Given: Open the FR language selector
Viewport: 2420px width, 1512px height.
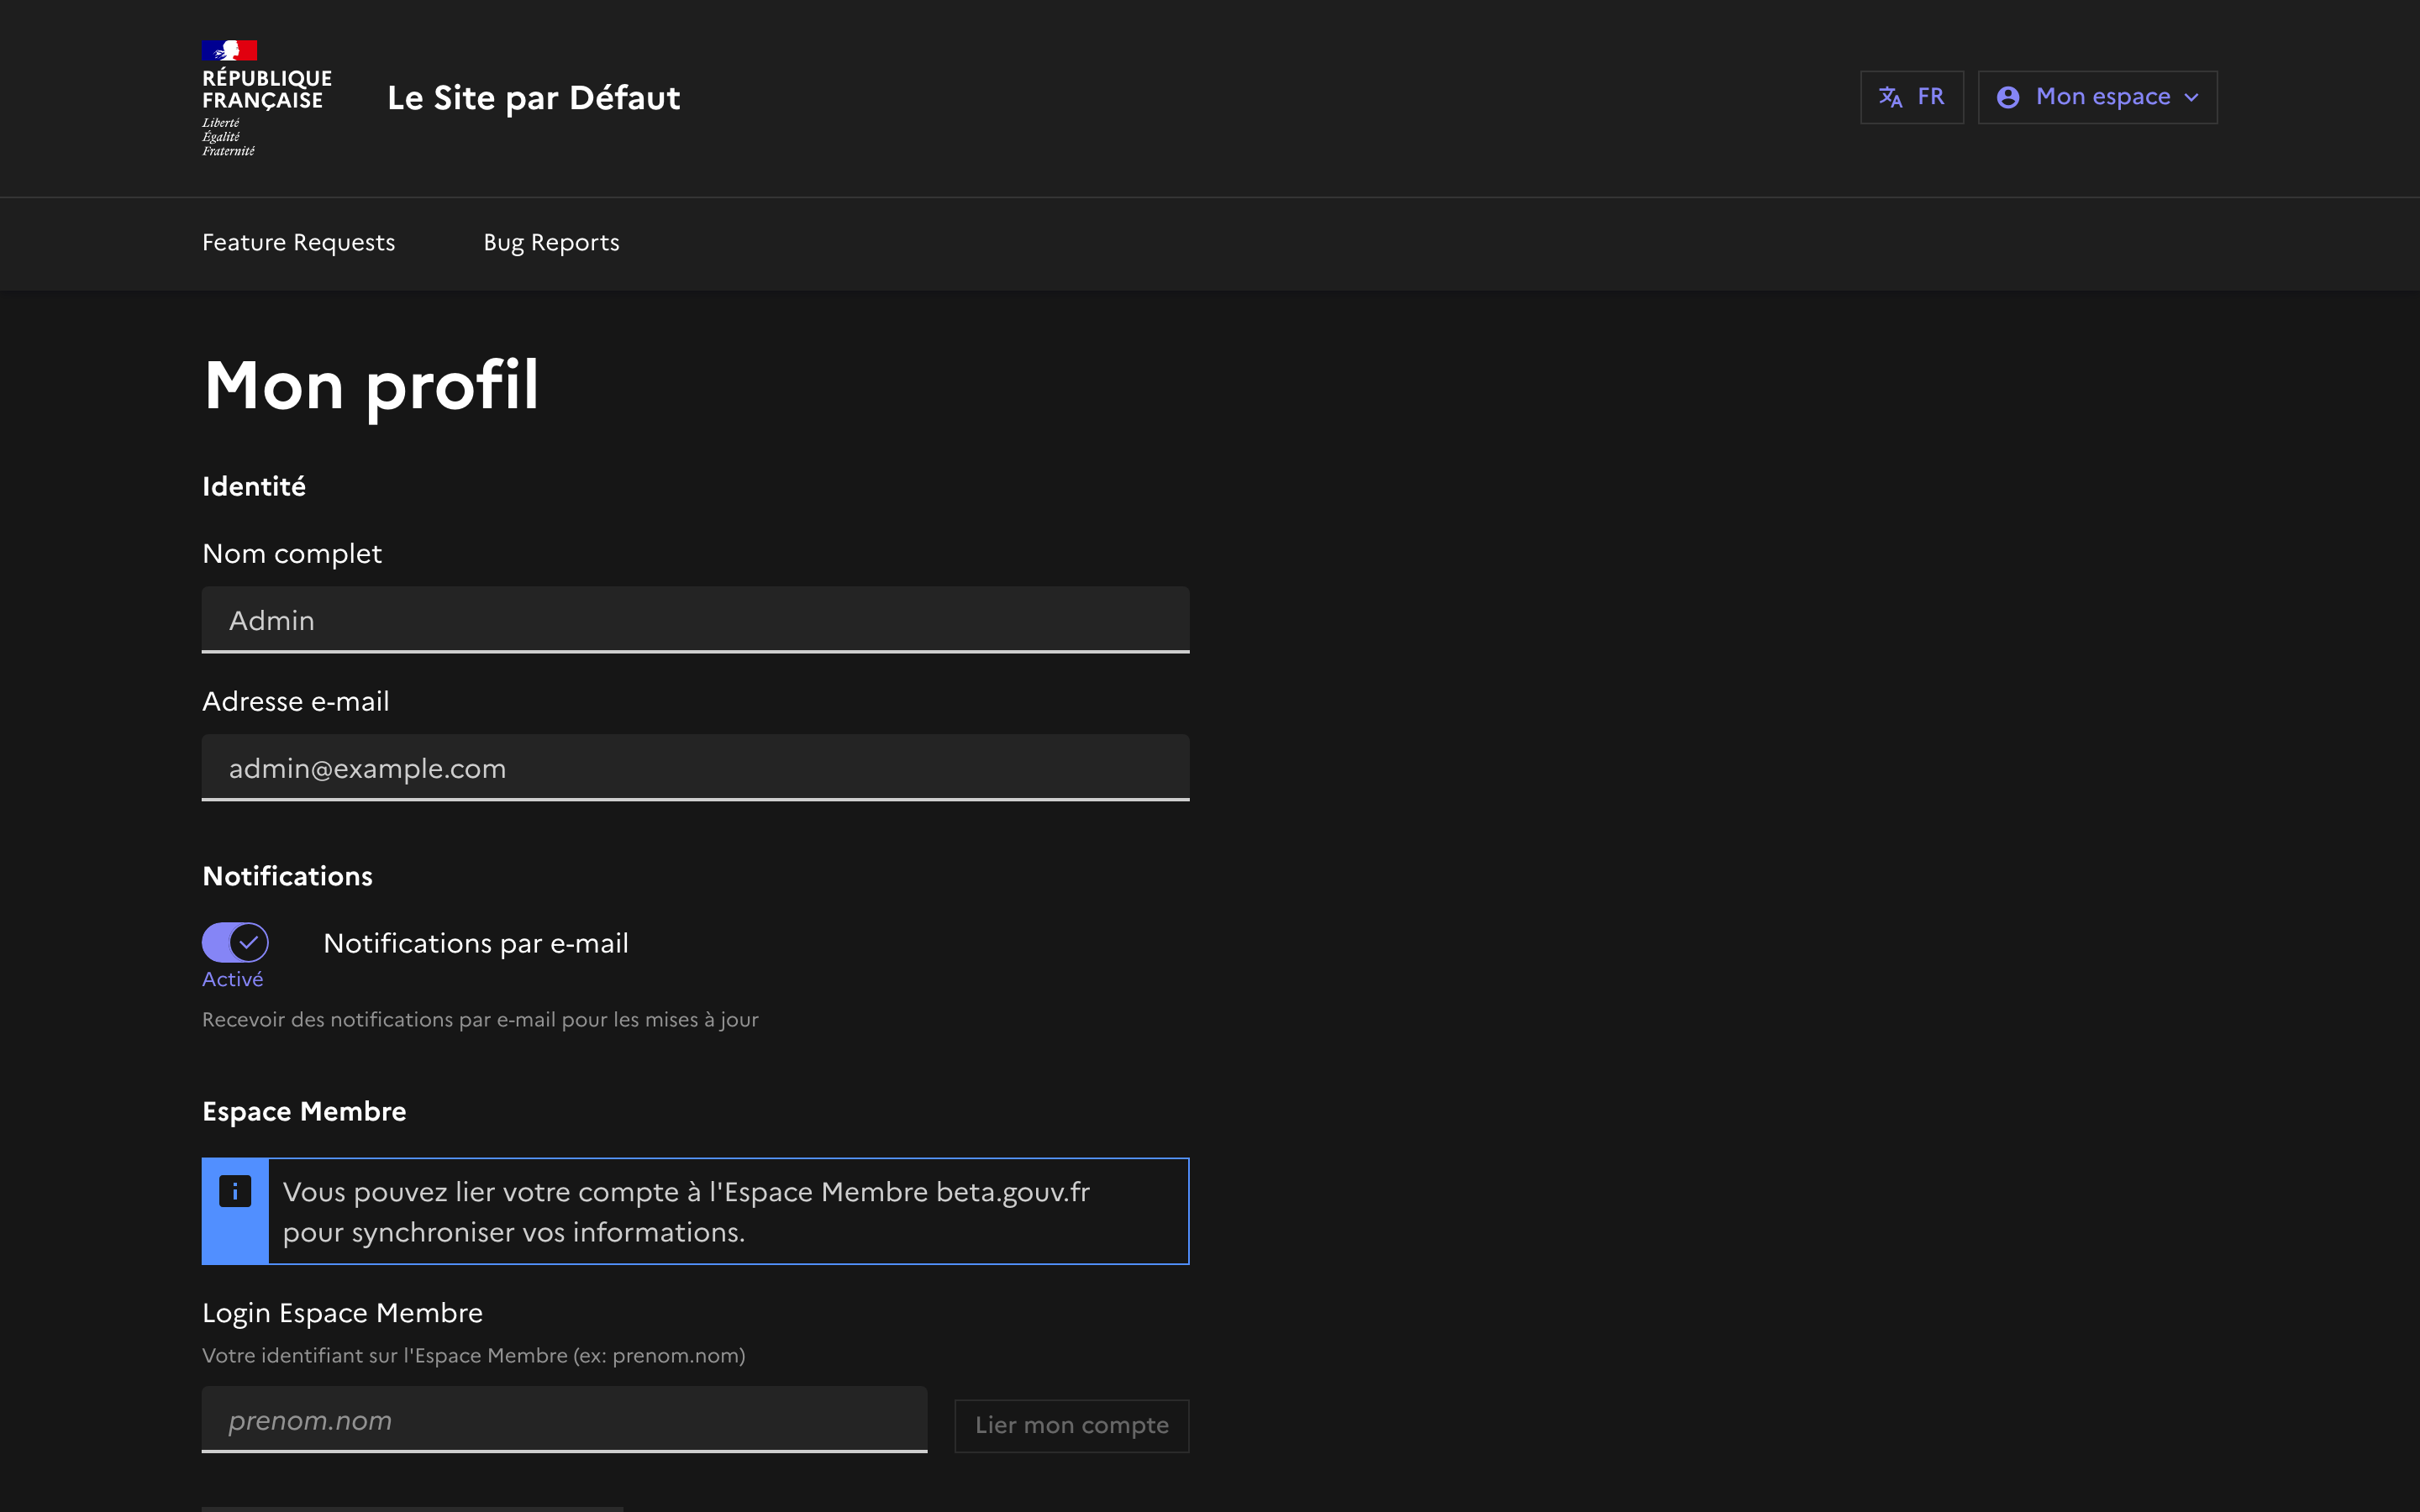Looking at the screenshot, I should point(1911,97).
